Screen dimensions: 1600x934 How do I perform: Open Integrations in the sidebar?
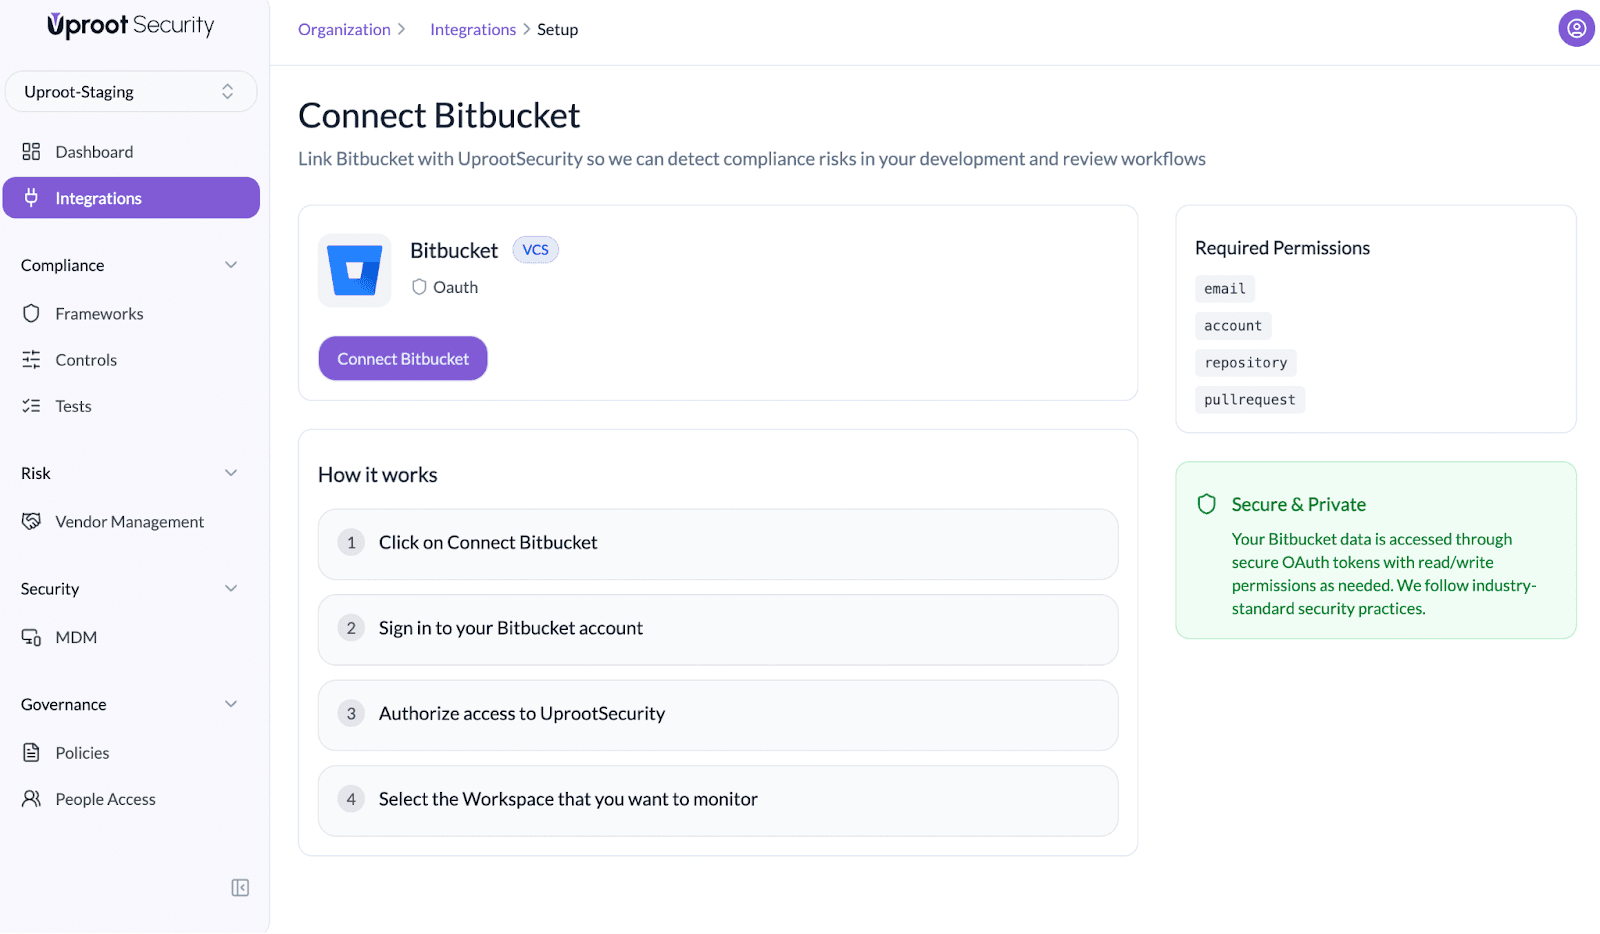(131, 198)
